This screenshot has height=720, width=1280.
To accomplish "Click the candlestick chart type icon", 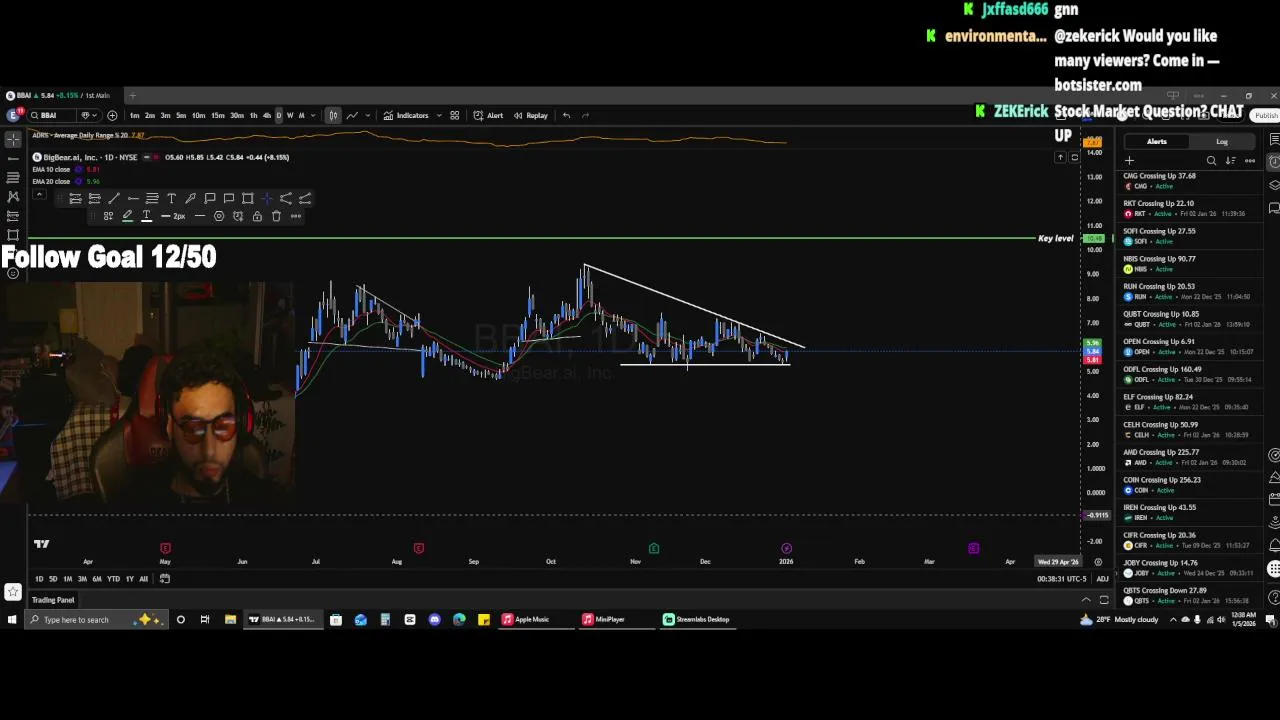I will [x=333, y=115].
